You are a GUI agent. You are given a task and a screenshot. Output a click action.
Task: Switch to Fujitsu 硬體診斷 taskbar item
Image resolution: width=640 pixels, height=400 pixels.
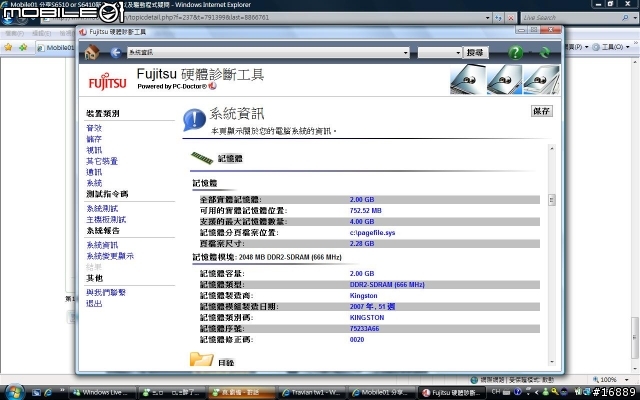coord(453,392)
